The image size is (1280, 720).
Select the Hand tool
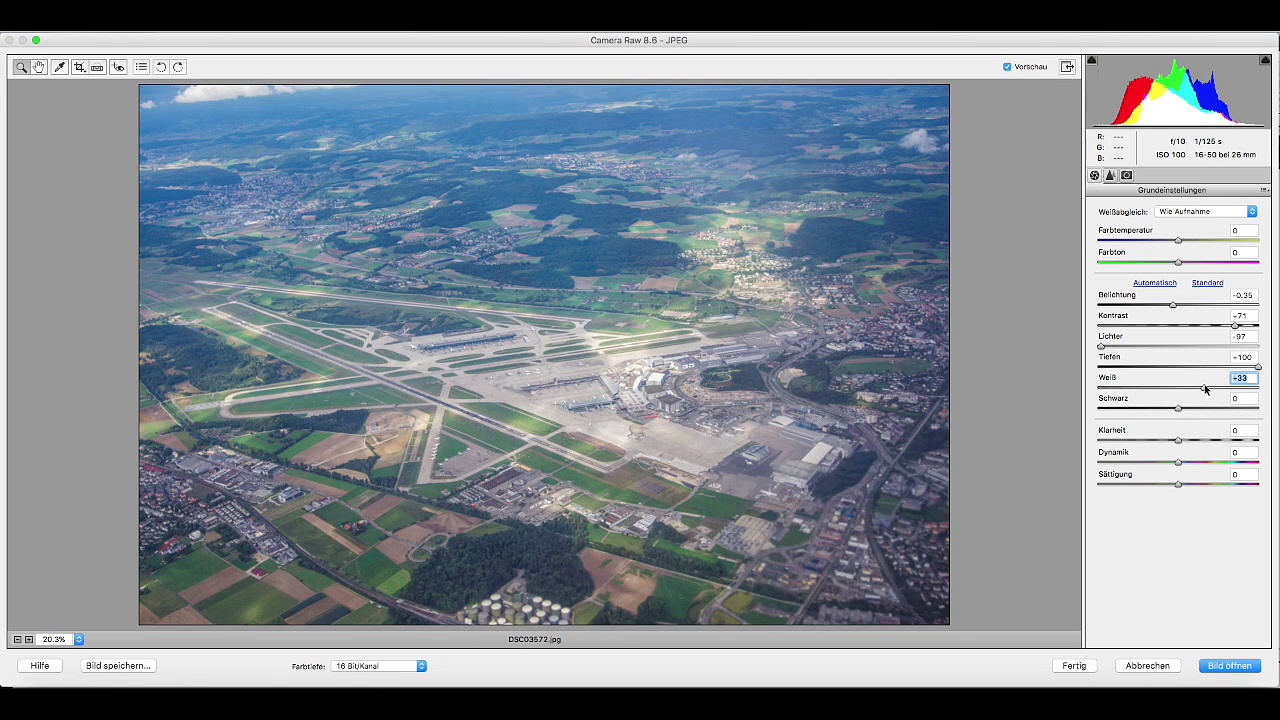point(39,67)
